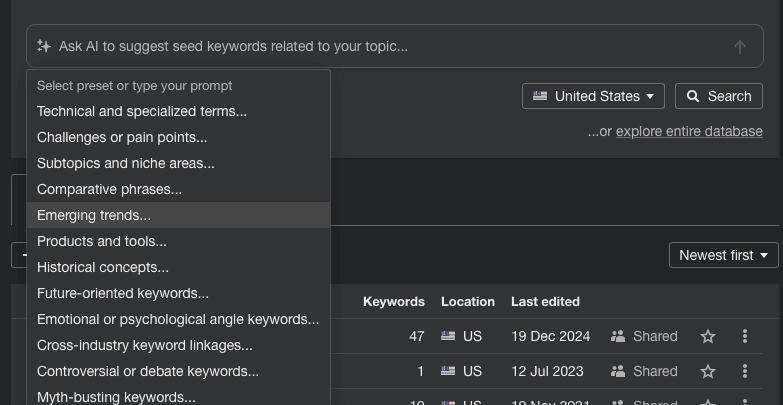Click the AI sparkle icon in prompt field
The width and height of the screenshot is (783, 405).
(43, 46)
